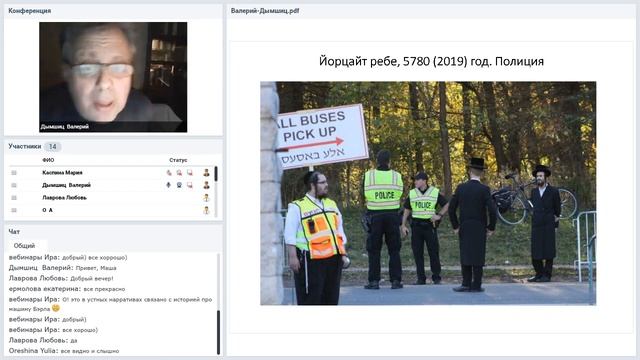Click avatar icon for Дымшиц Валерий

click(x=207, y=185)
